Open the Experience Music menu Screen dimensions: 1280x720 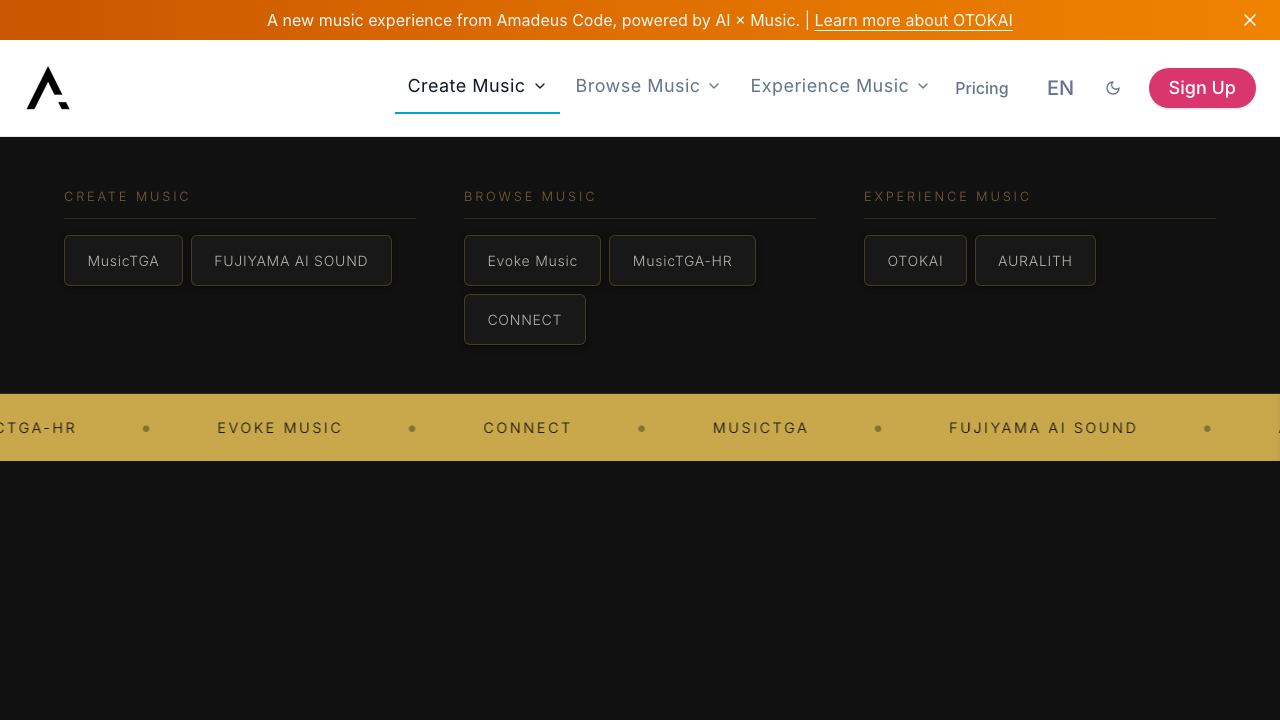pos(840,86)
